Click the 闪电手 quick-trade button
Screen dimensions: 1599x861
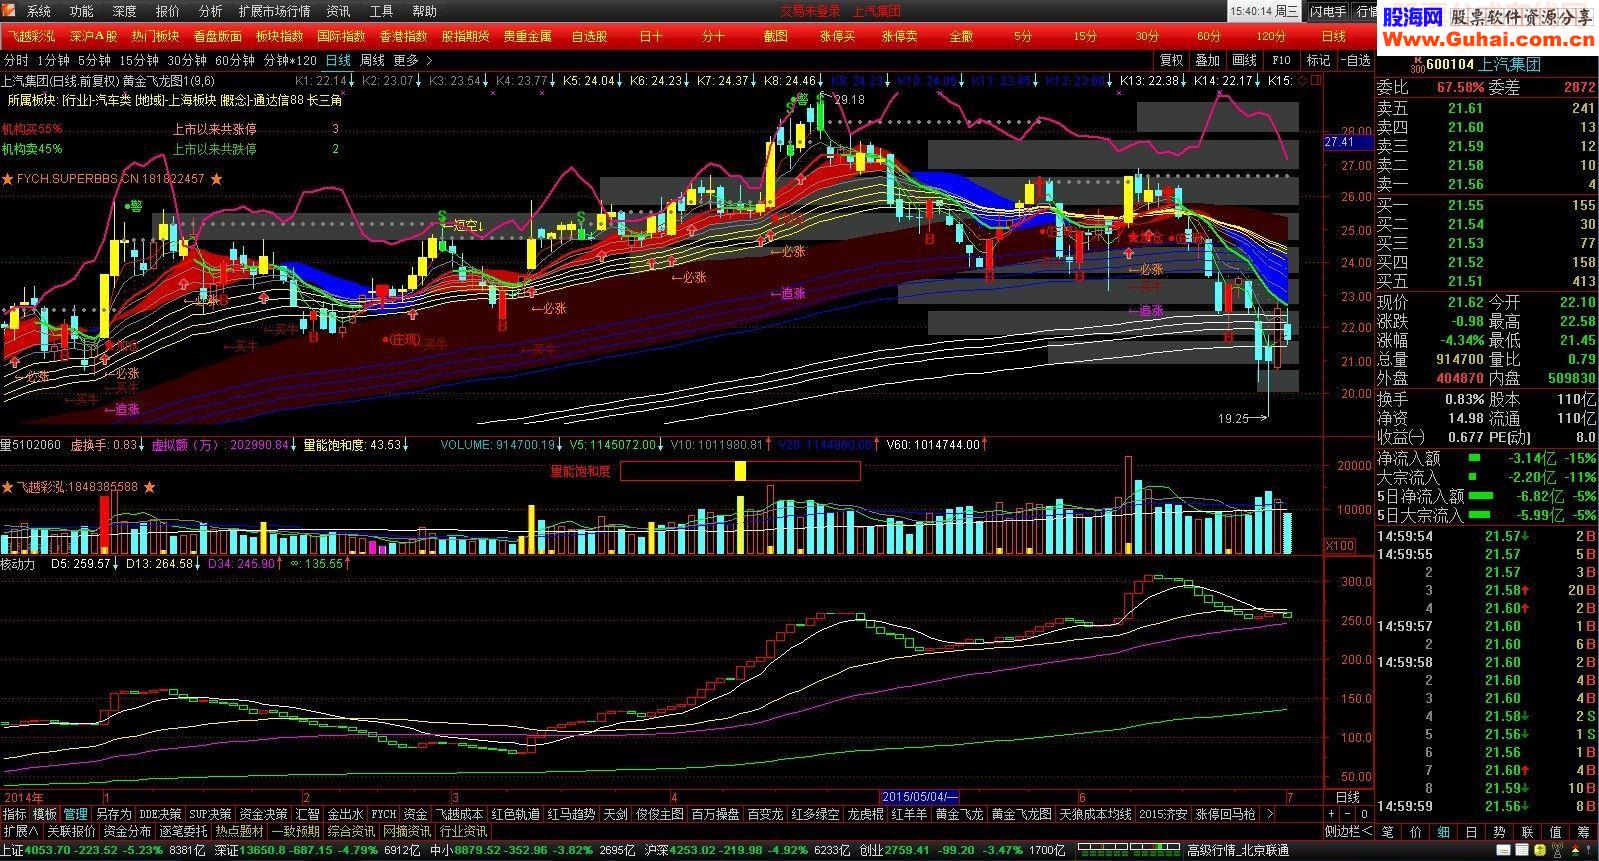click(1328, 11)
